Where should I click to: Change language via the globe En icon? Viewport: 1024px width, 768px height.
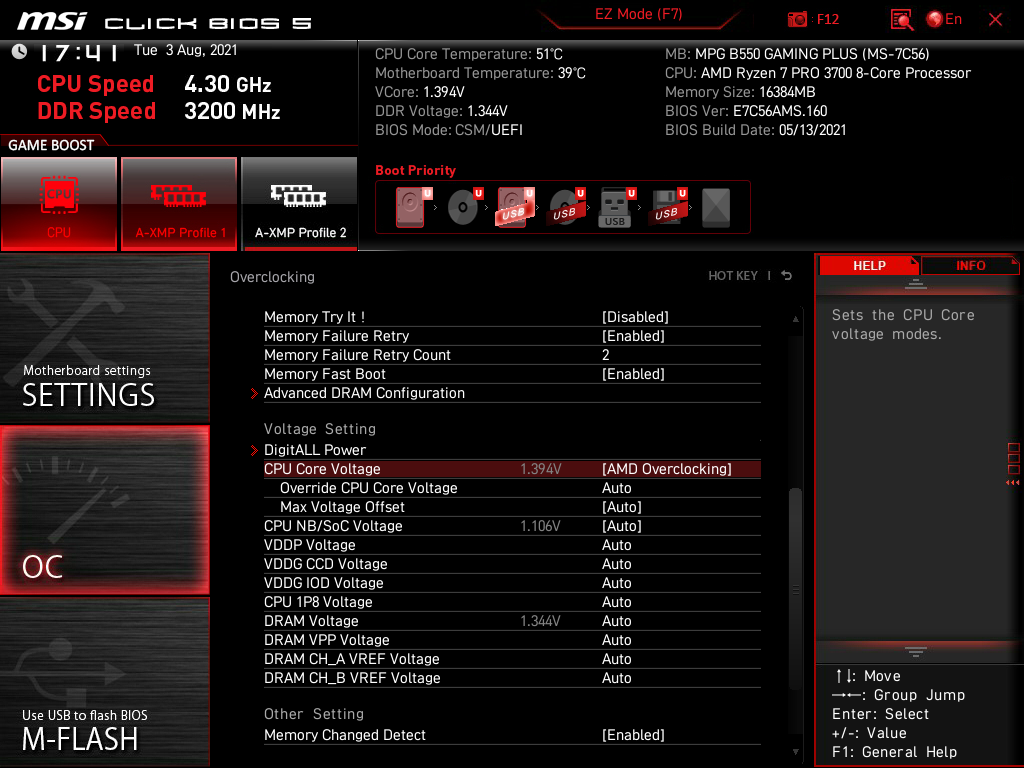tap(944, 20)
